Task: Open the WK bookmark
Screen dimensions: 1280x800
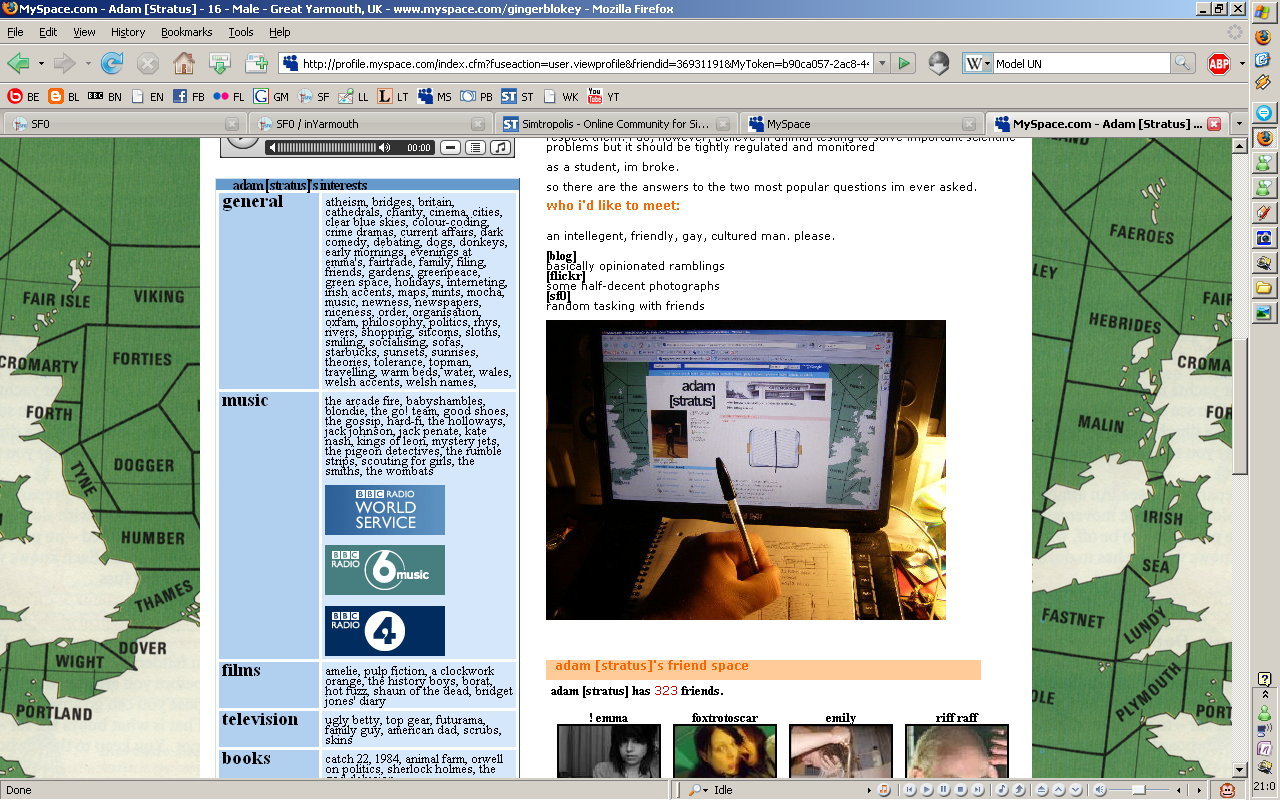Action: point(561,96)
